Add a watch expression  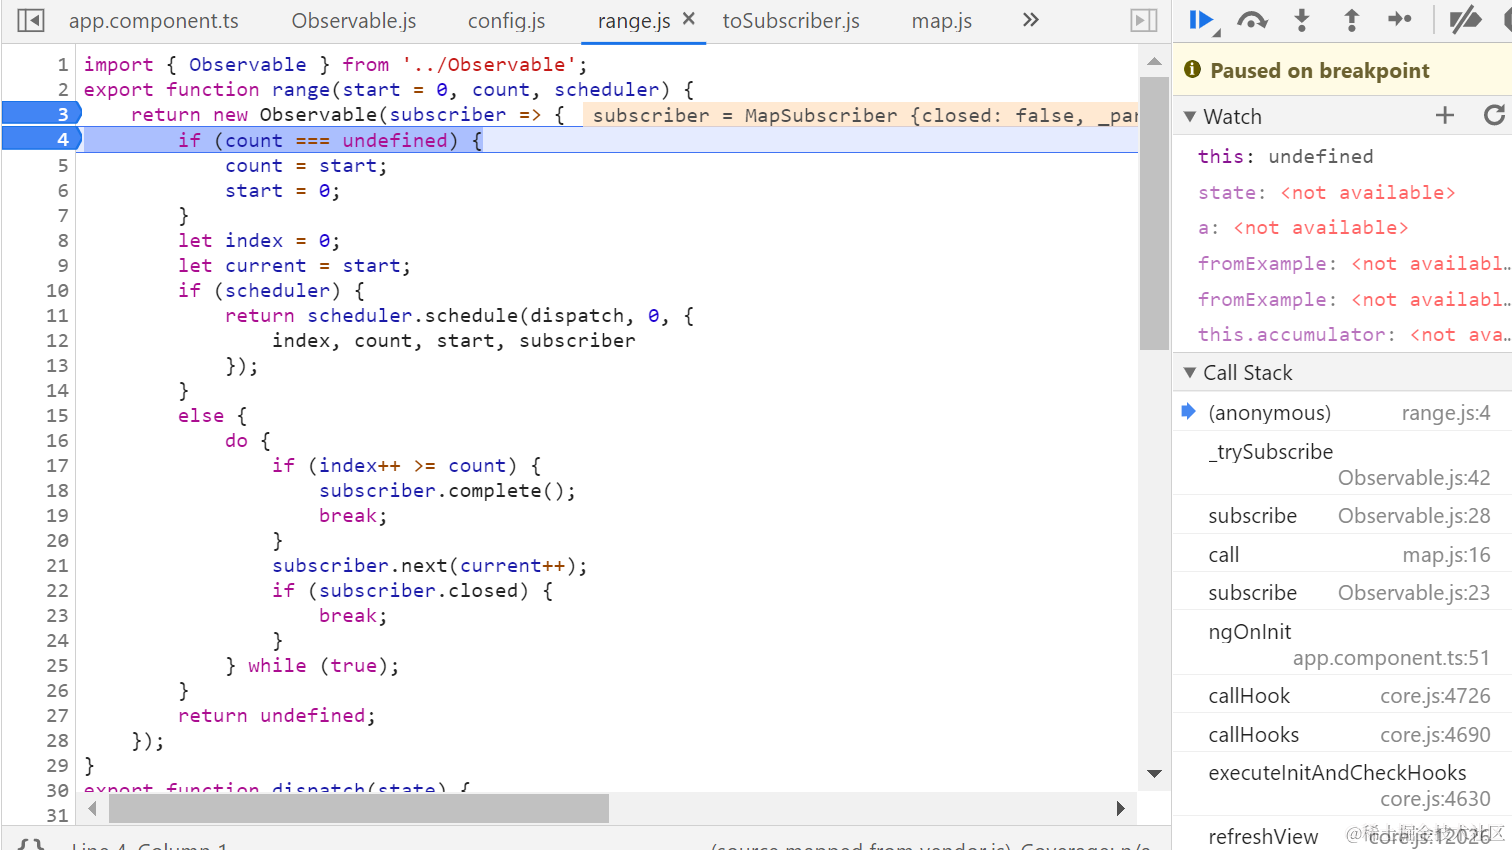[1445, 116]
